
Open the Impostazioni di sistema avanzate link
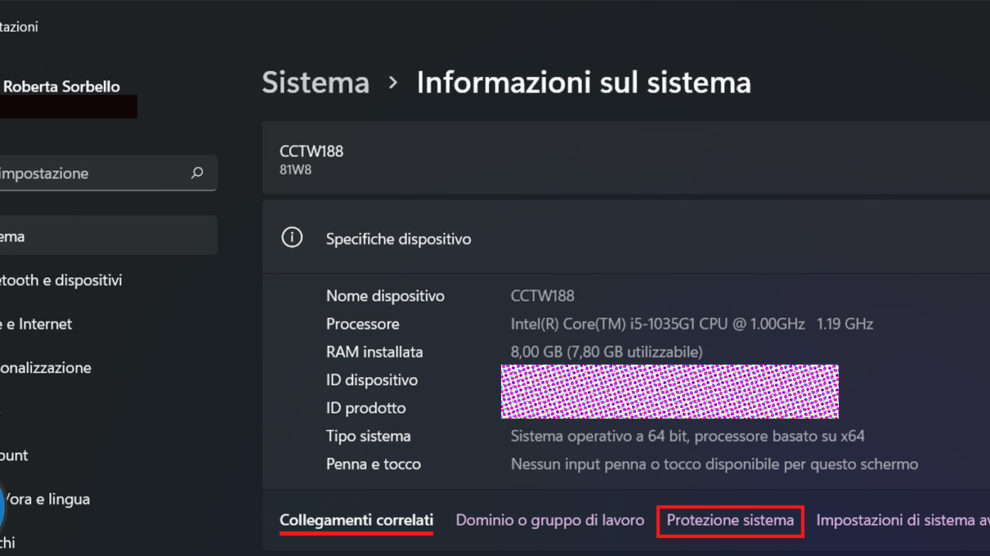tap(900, 520)
